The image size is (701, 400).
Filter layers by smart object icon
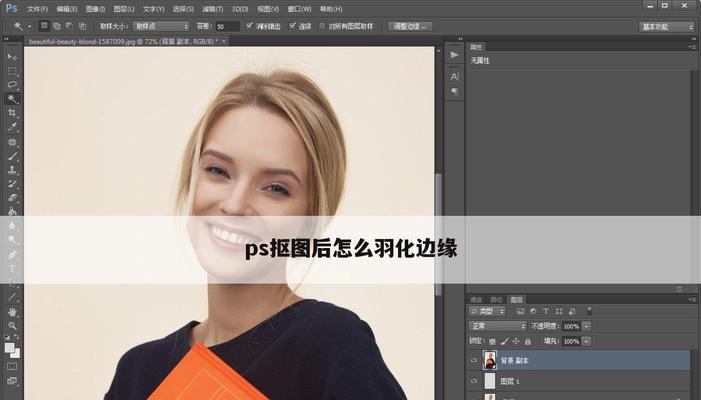(572, 311)
